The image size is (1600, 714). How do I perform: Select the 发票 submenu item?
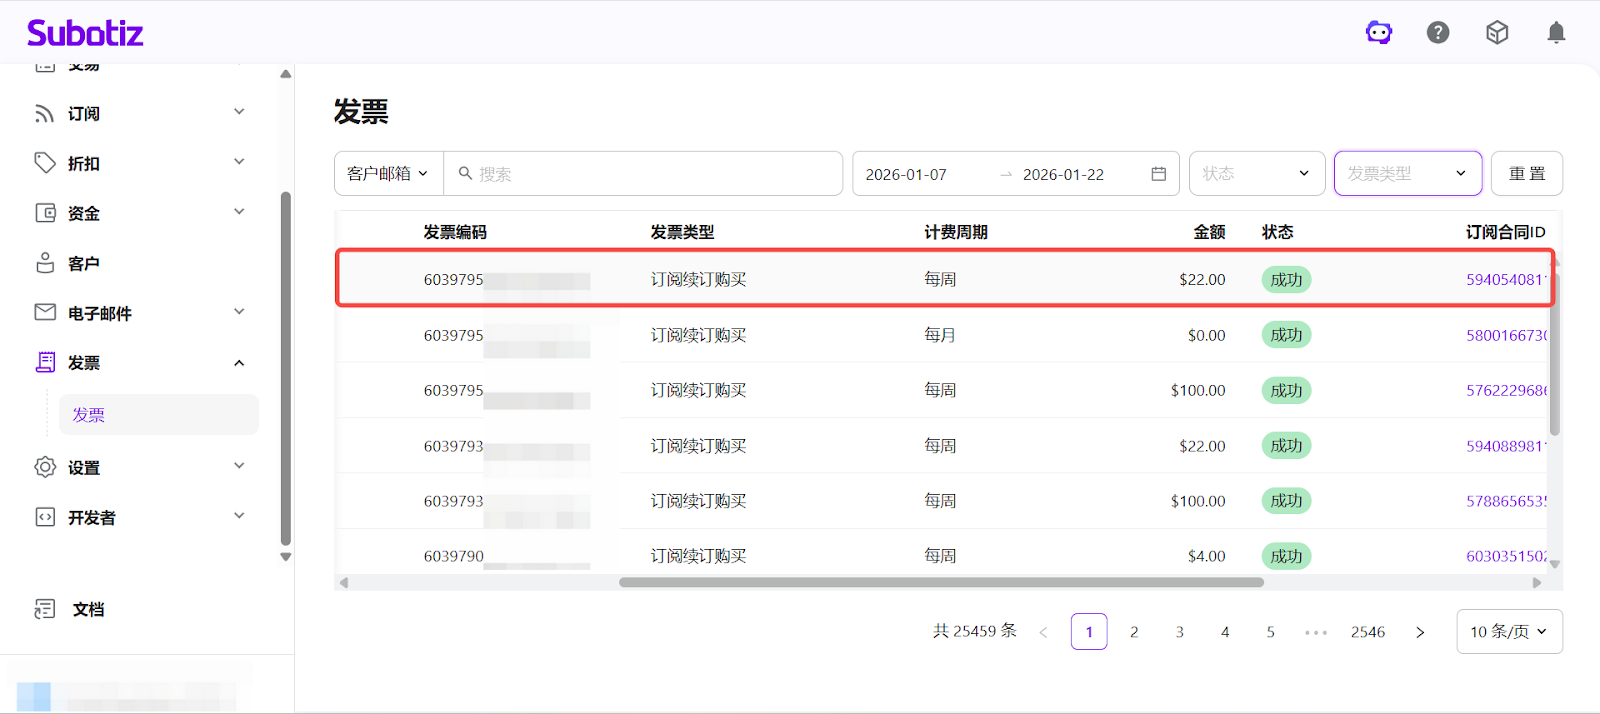[89, 415]
